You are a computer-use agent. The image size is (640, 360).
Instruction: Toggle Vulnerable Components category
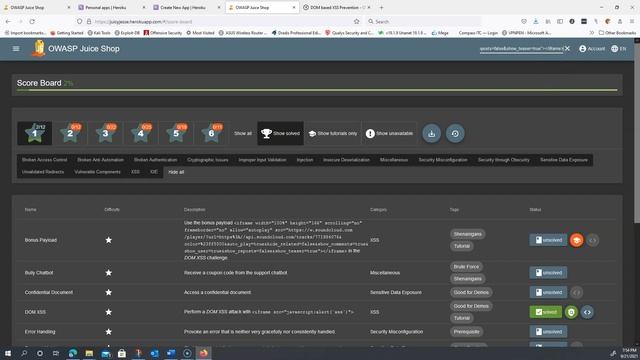tap(98, 172)
